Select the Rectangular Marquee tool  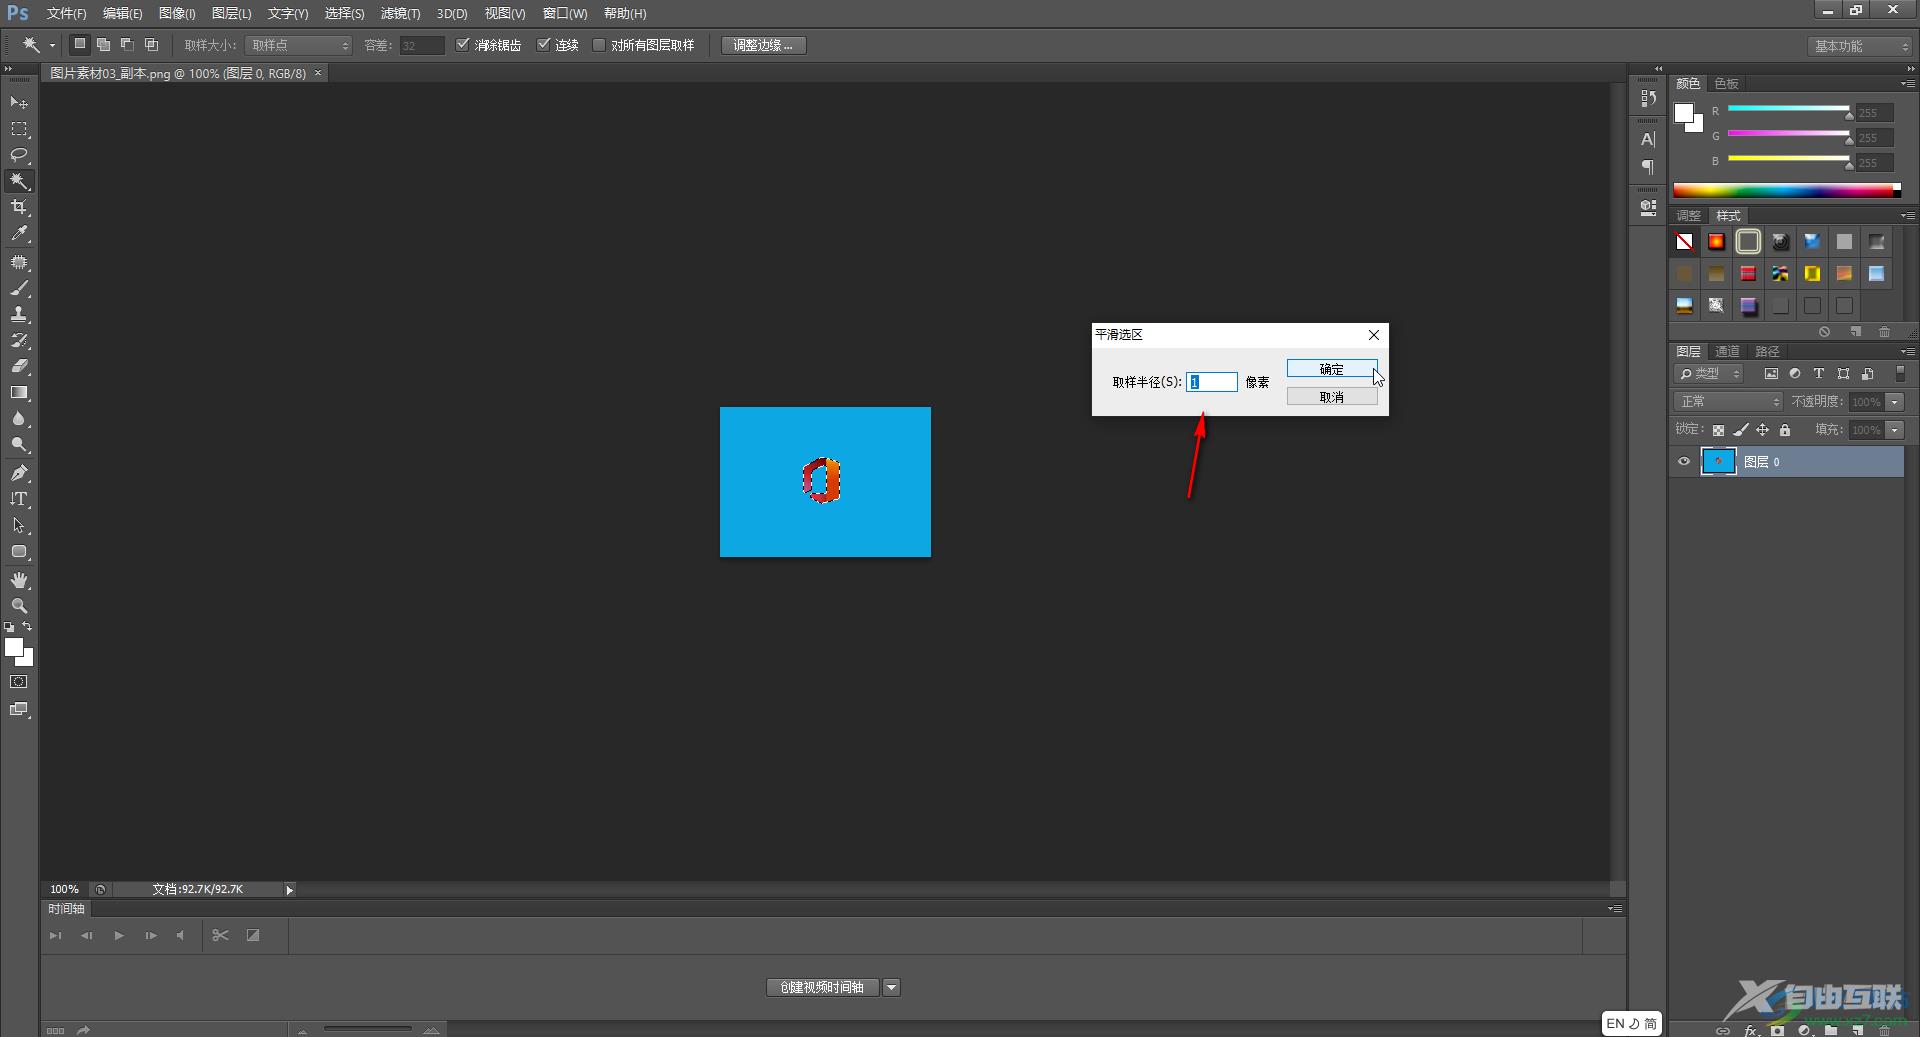(x=19, y=129)
